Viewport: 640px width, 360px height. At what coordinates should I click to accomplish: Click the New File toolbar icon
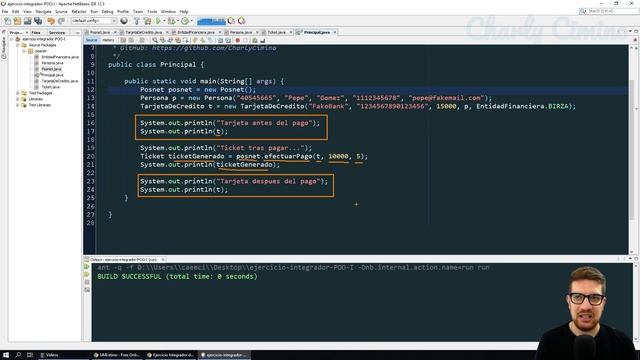point(7,21)
